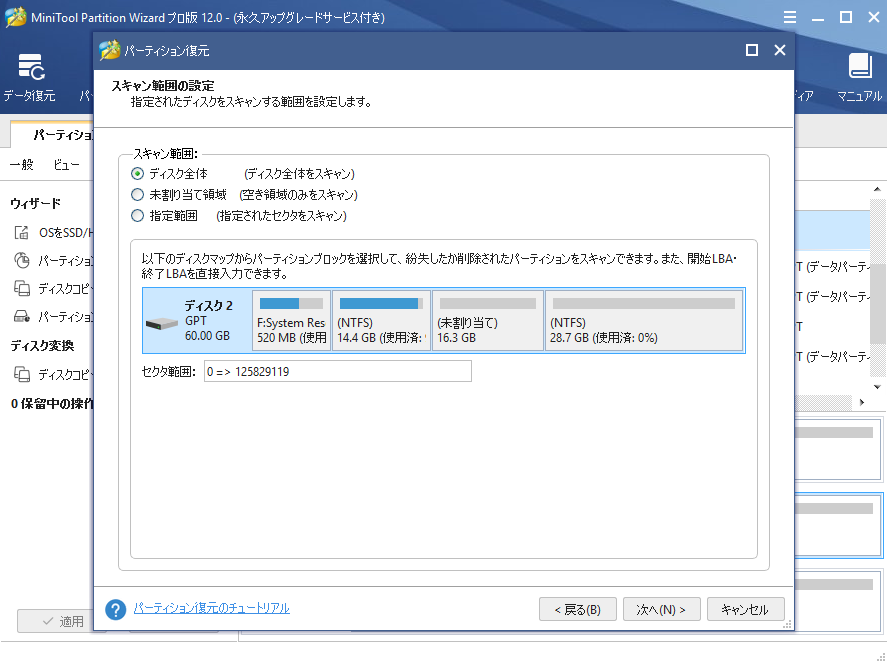Click the Disk 2 drive icon in the map
887x662 pixels.
162,322
